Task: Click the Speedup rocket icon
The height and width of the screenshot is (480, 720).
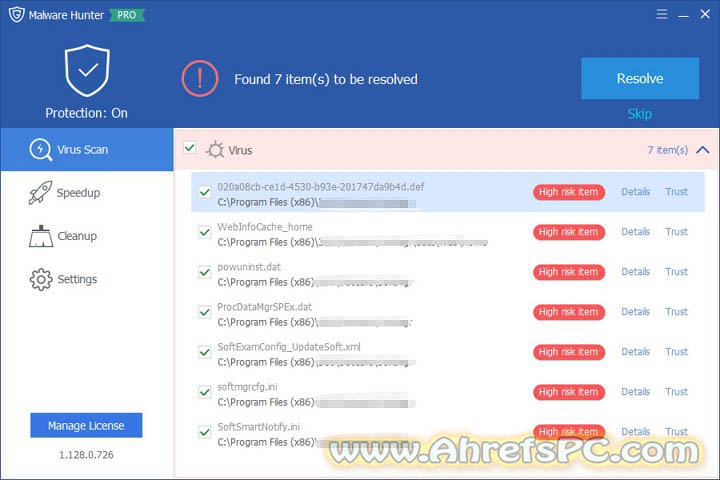Action: tap(40, 193)
